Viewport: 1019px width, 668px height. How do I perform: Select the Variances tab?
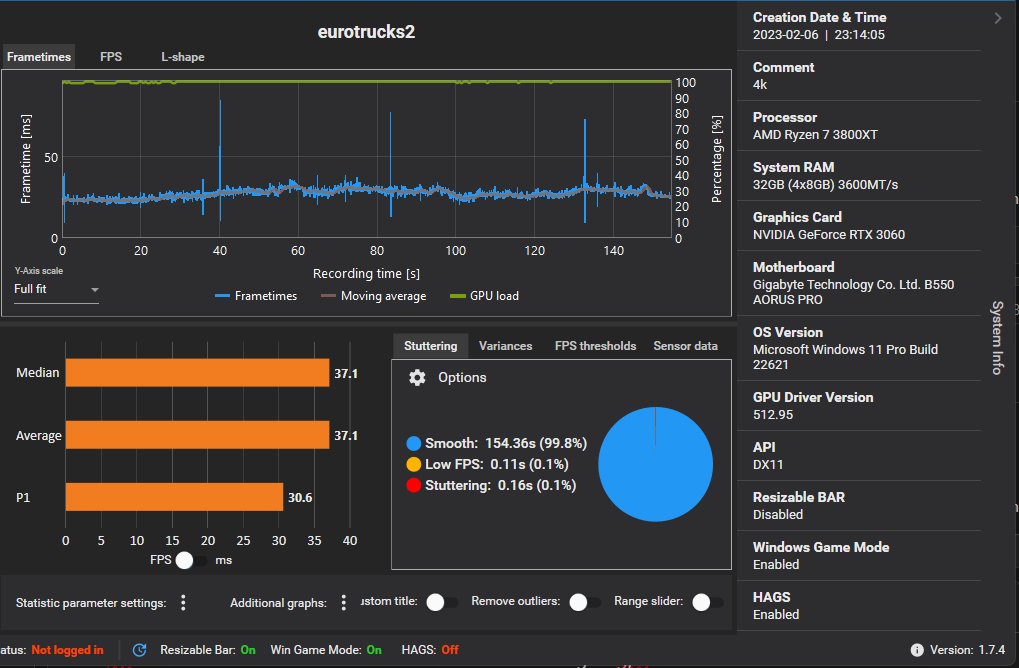[x=506, y=346]
